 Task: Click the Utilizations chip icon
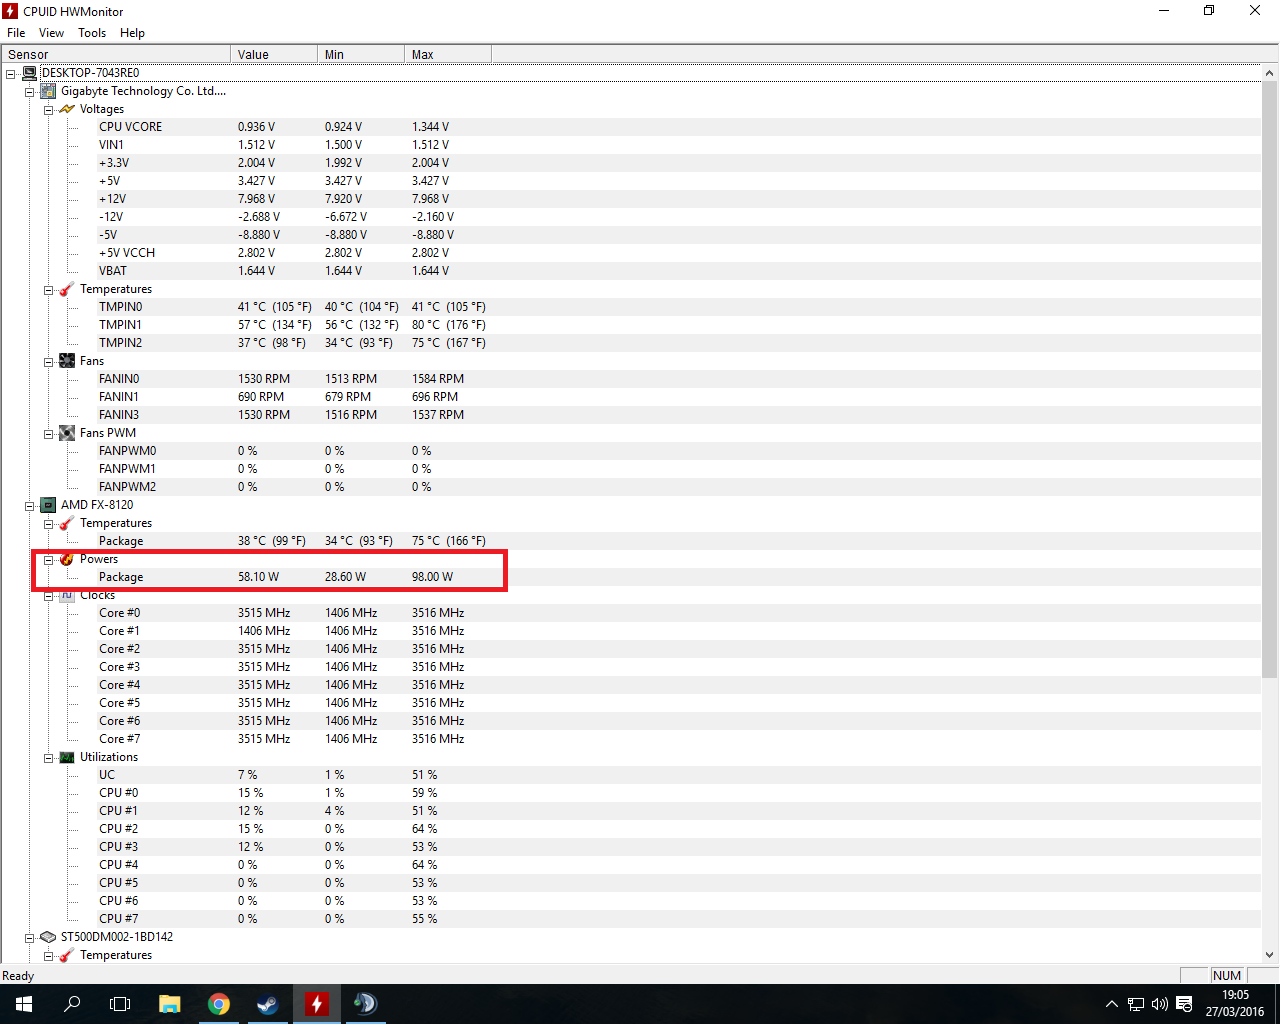click(x=67, y=757)
